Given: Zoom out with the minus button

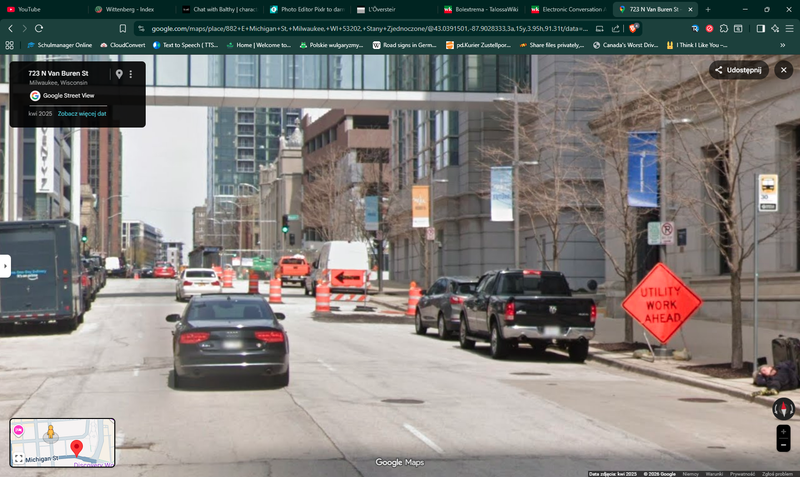Looking at the screenshot, I should (x=783, y=445).
